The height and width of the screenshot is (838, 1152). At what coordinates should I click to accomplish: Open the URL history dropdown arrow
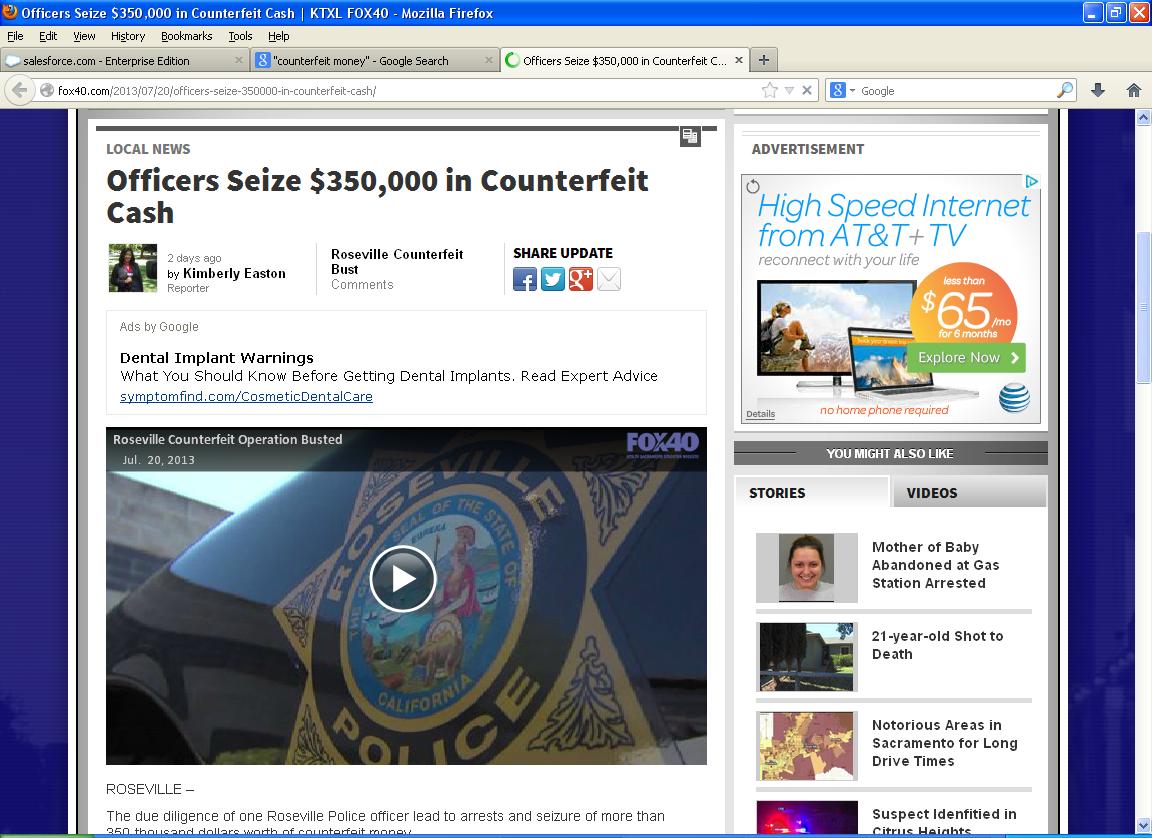click(789, 90)
